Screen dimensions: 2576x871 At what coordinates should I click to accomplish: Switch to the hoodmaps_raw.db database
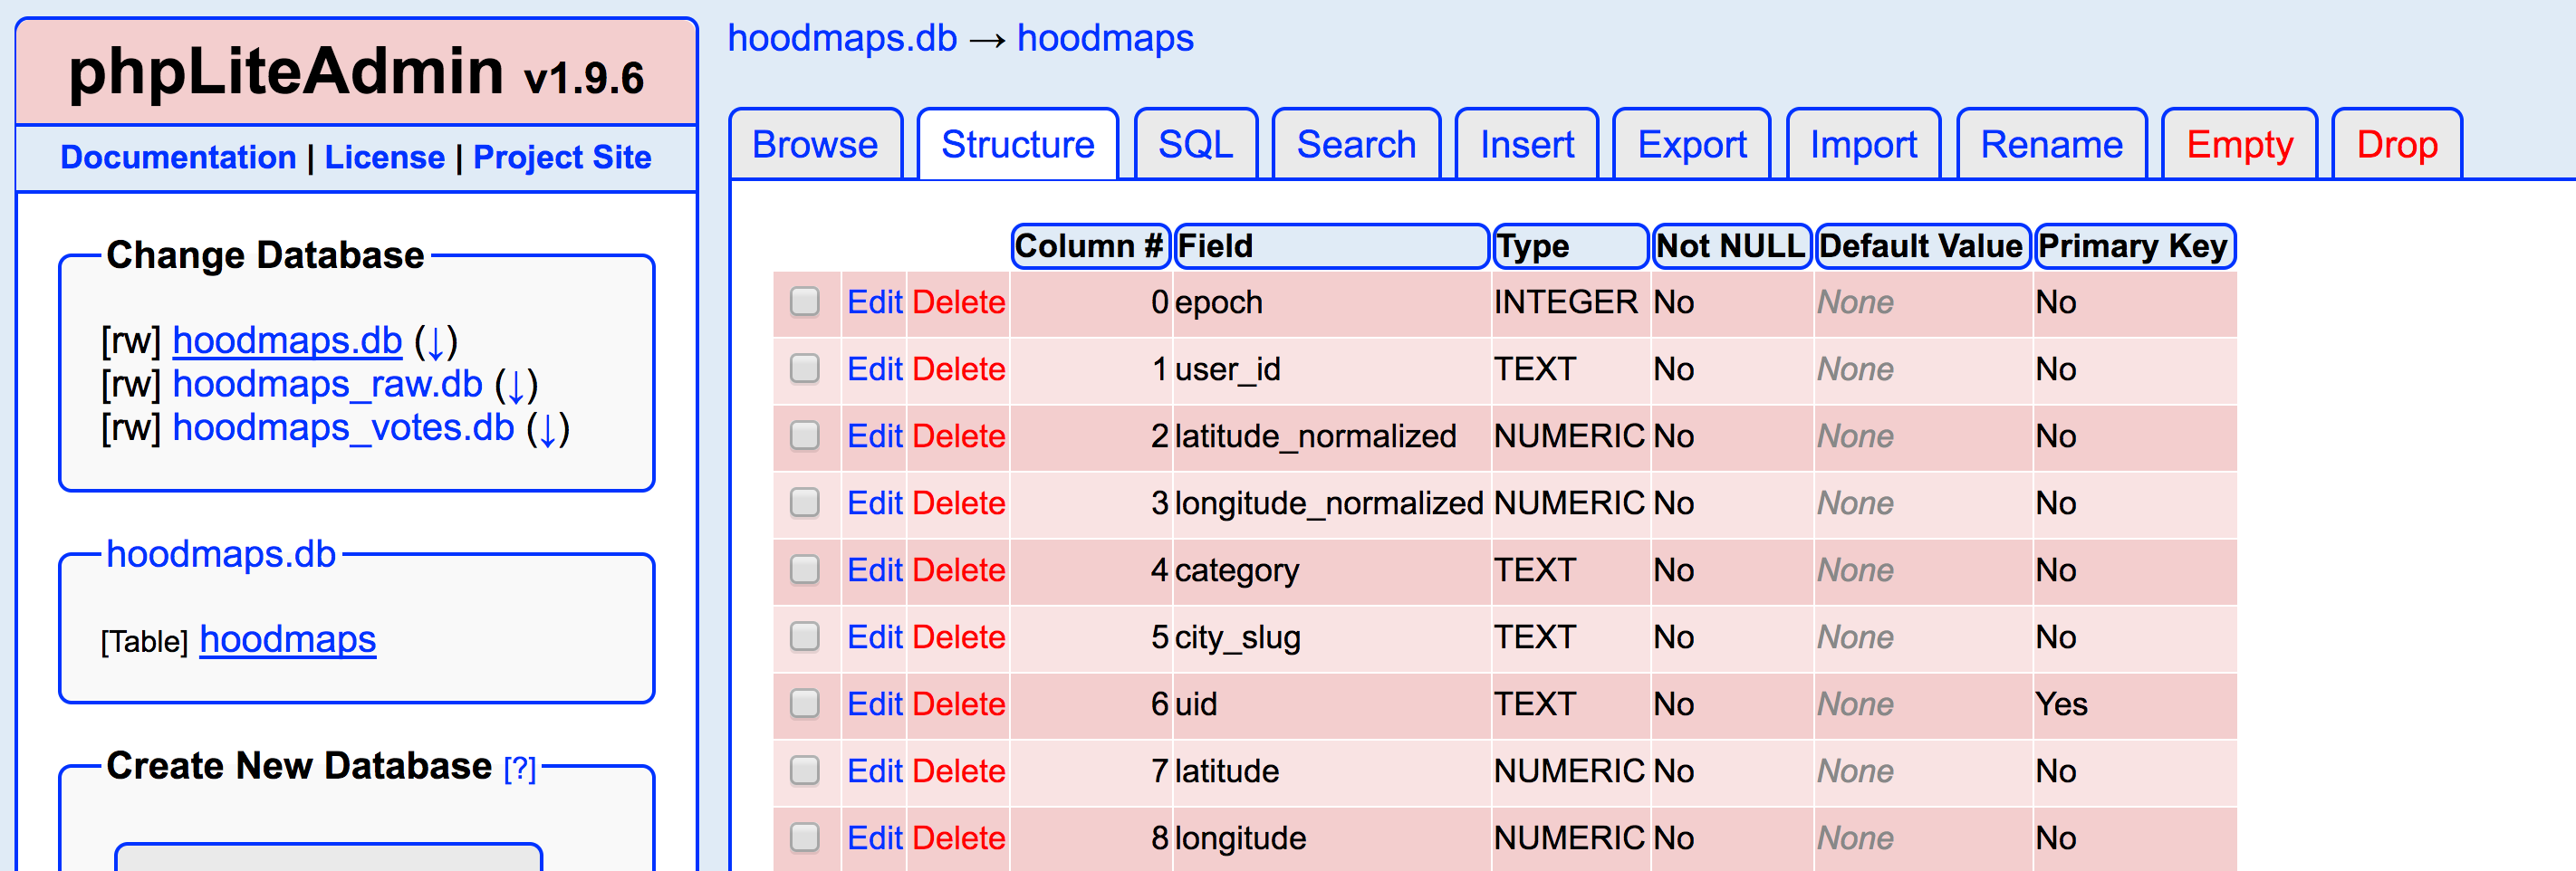click(x=328, y=385)
